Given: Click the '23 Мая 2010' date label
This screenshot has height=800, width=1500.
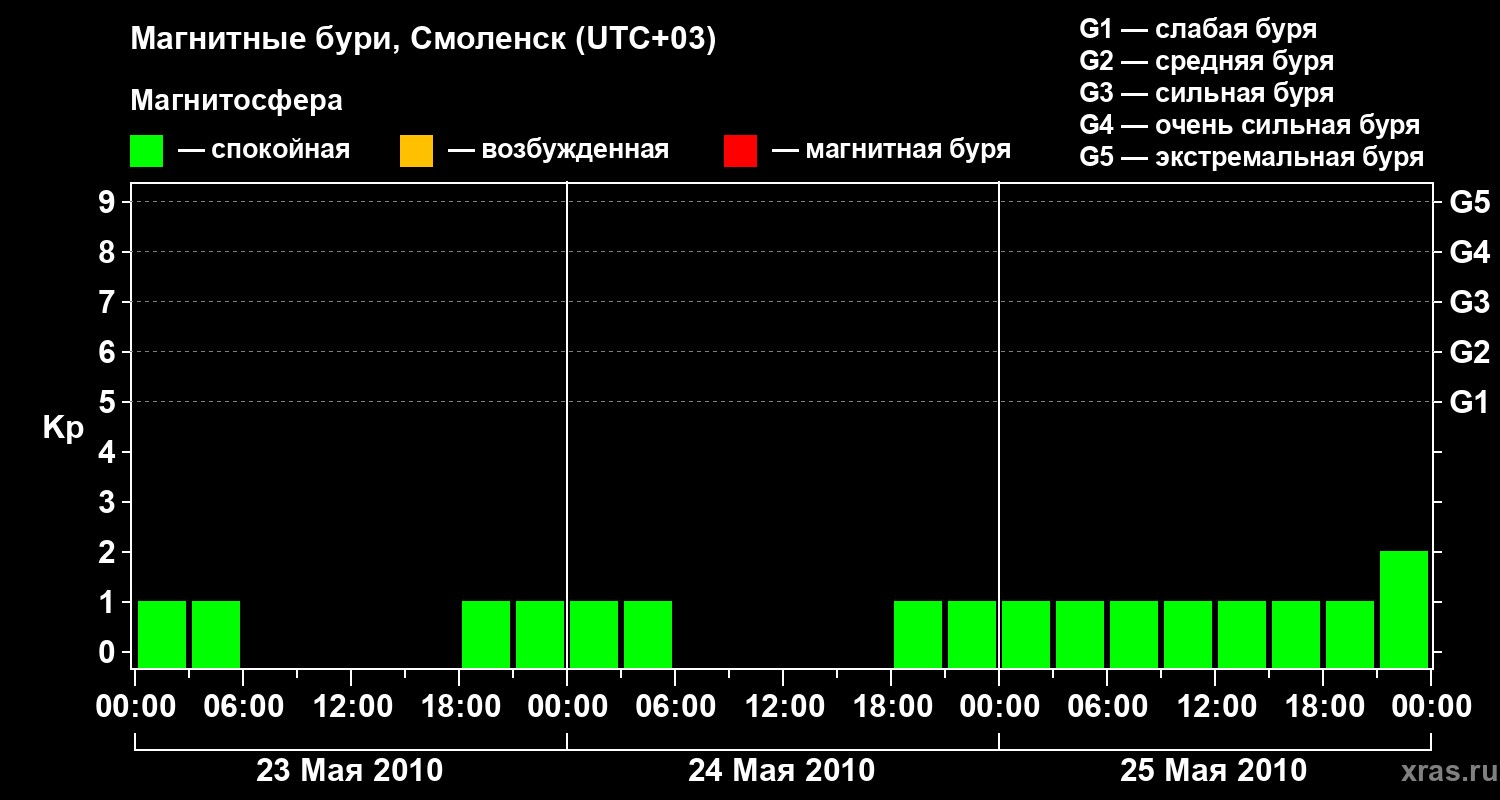Looking at the screenshot, I should tap(350, 771).
